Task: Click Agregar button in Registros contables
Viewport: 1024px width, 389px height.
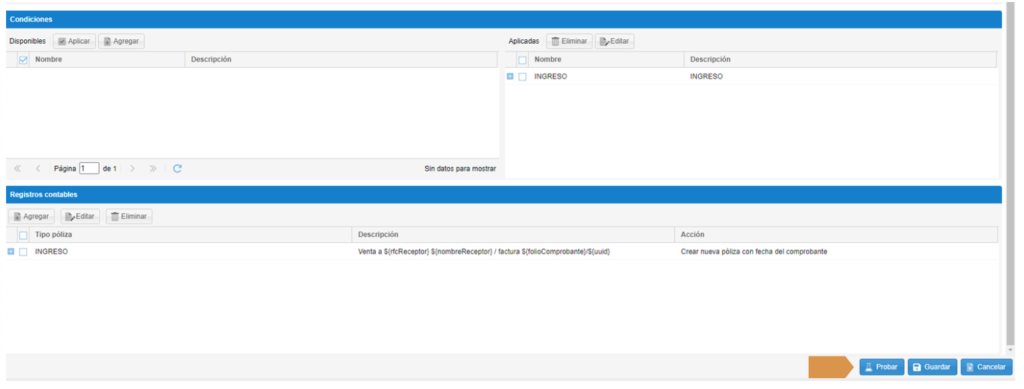Action: pyautogui.click(x=31, y=216)
